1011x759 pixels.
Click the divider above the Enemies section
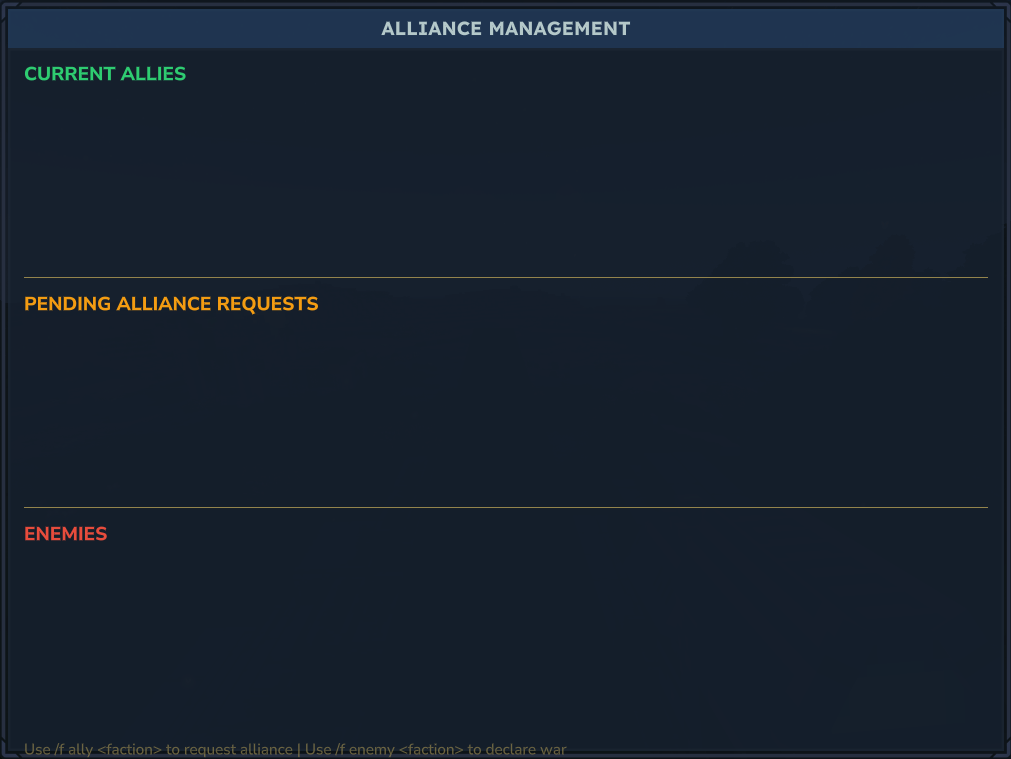tap(505, 507)
